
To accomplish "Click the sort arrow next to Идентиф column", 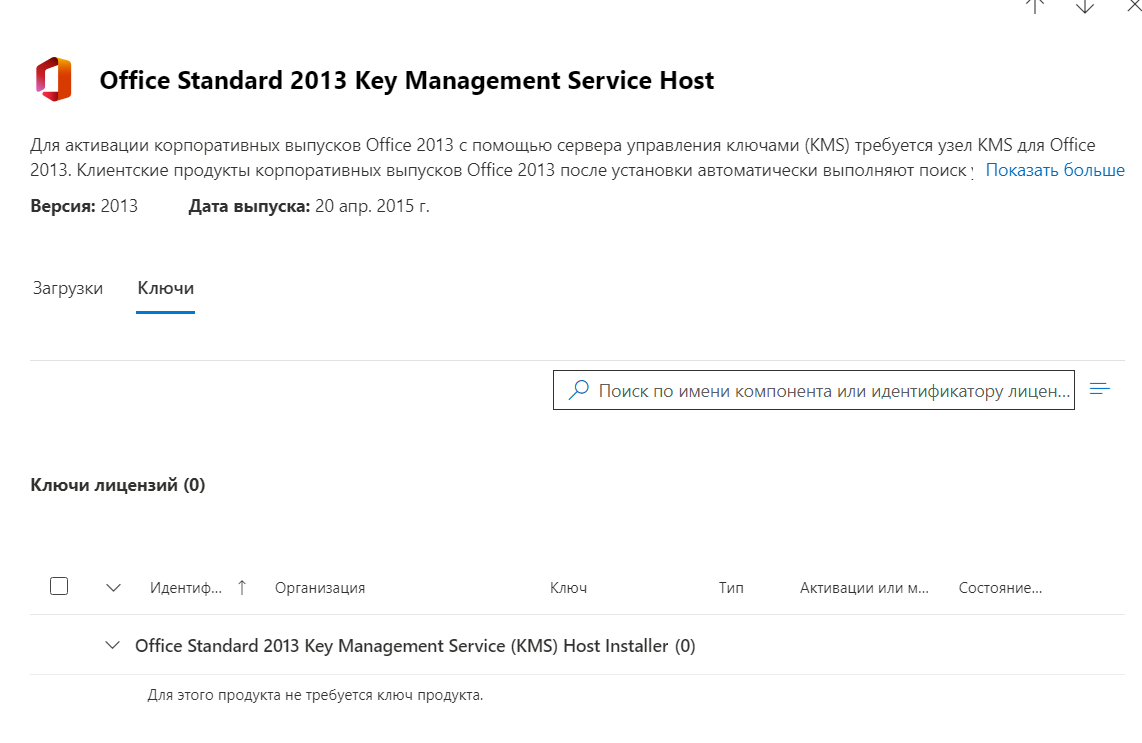I will tap(242, 588).
